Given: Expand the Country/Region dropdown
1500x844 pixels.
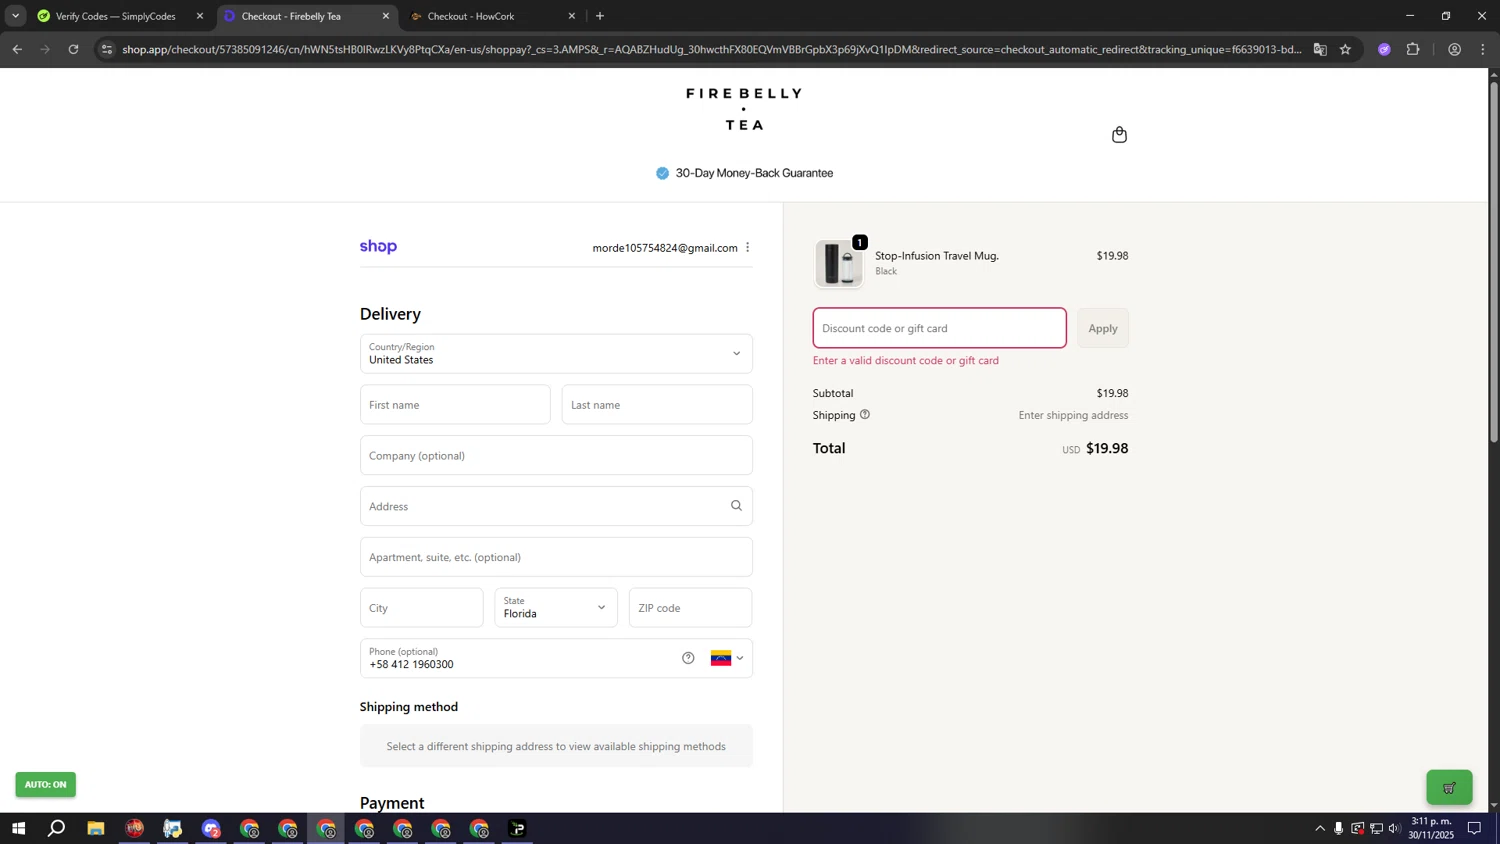Looking at the screenshot, I should tap(556, 354).
